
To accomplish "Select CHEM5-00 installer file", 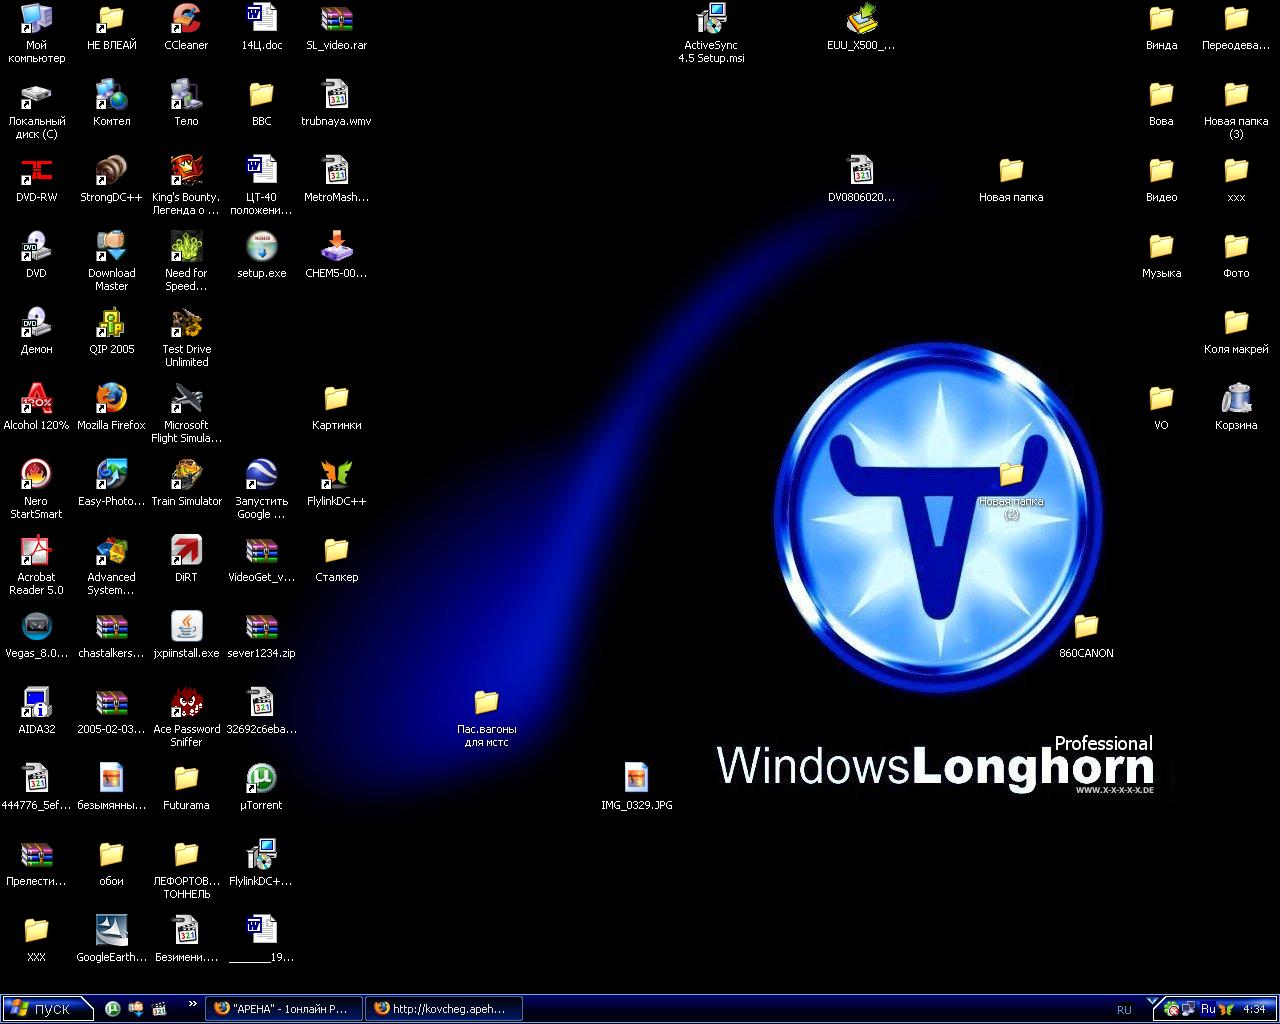I will pyautogui.click(x=336, y=254).
